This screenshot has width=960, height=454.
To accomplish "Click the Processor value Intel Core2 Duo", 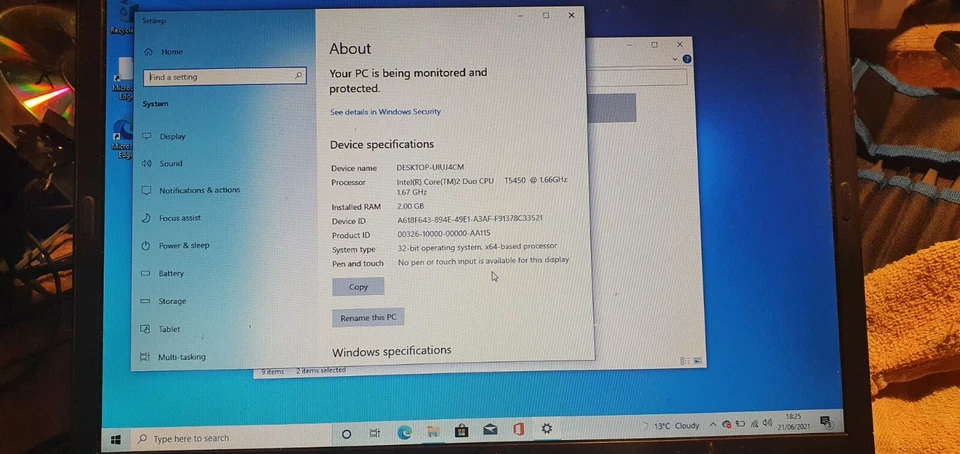I will [x=482, y=186].
